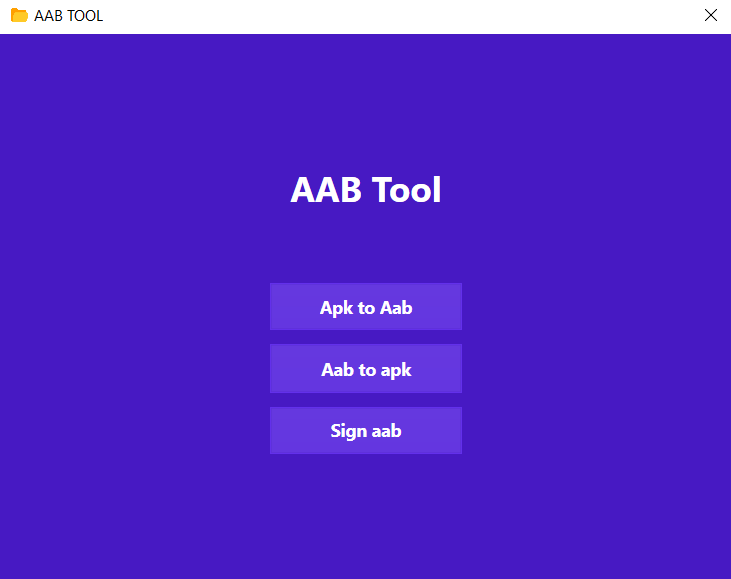Image resolution: width=731 pixels, height=579 pixels.
Task: Click the AAB Tool heading text
Action: (x=366, y=190)
